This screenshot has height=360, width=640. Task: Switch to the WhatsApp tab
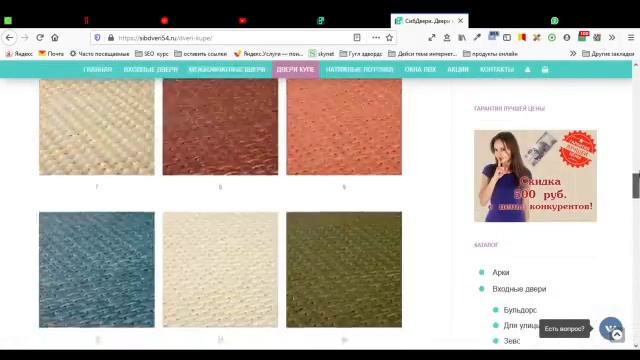coord(554,20)
